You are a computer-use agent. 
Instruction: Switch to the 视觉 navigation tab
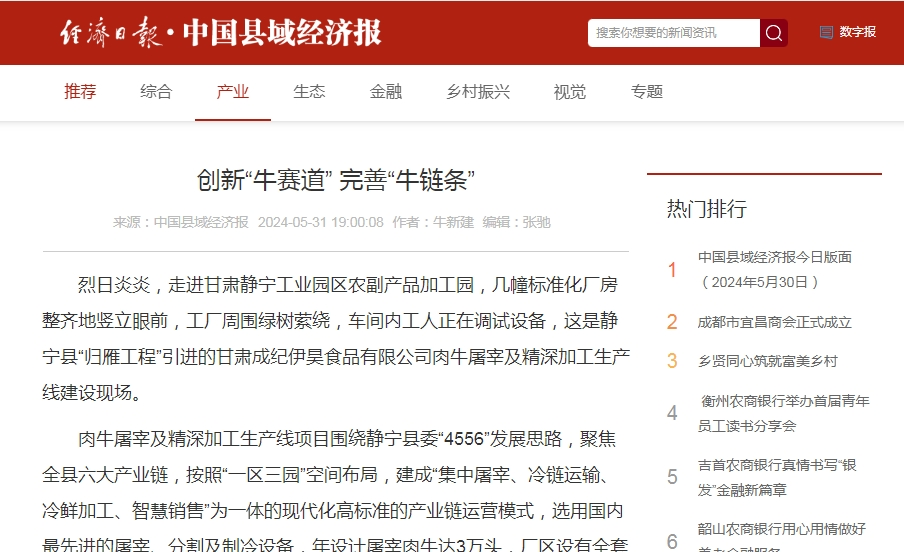click(570, 92)
